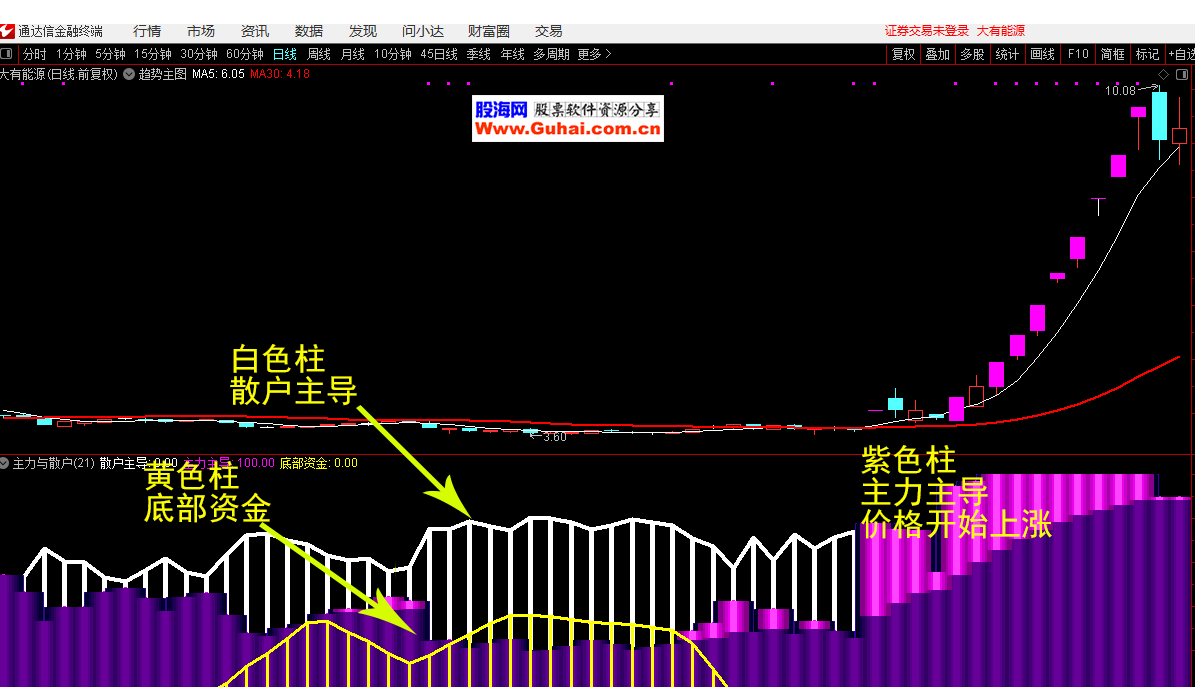
Task: Open F10 company information
Action: click(1077, 54)
